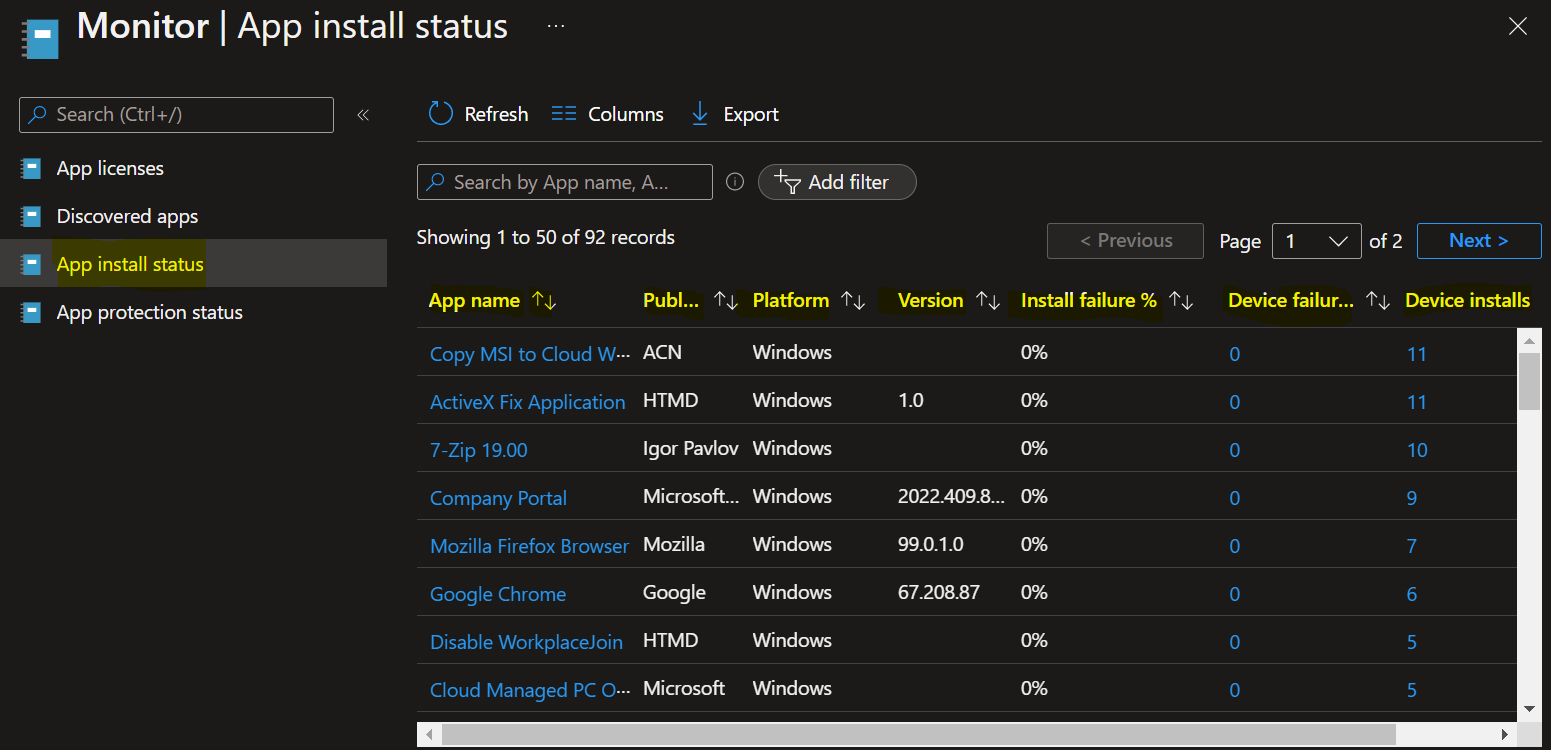Click device installs count 10 for 7-Zip

pyautogui.click(x=1417, y=450)
